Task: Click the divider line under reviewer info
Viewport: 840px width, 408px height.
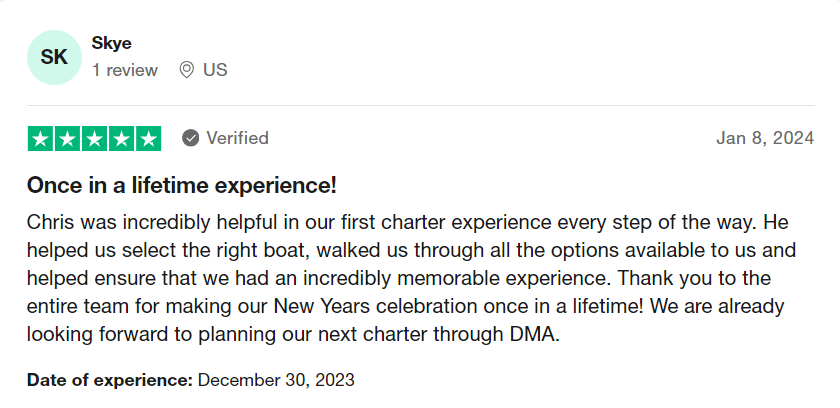Action: tap(421, 105)
